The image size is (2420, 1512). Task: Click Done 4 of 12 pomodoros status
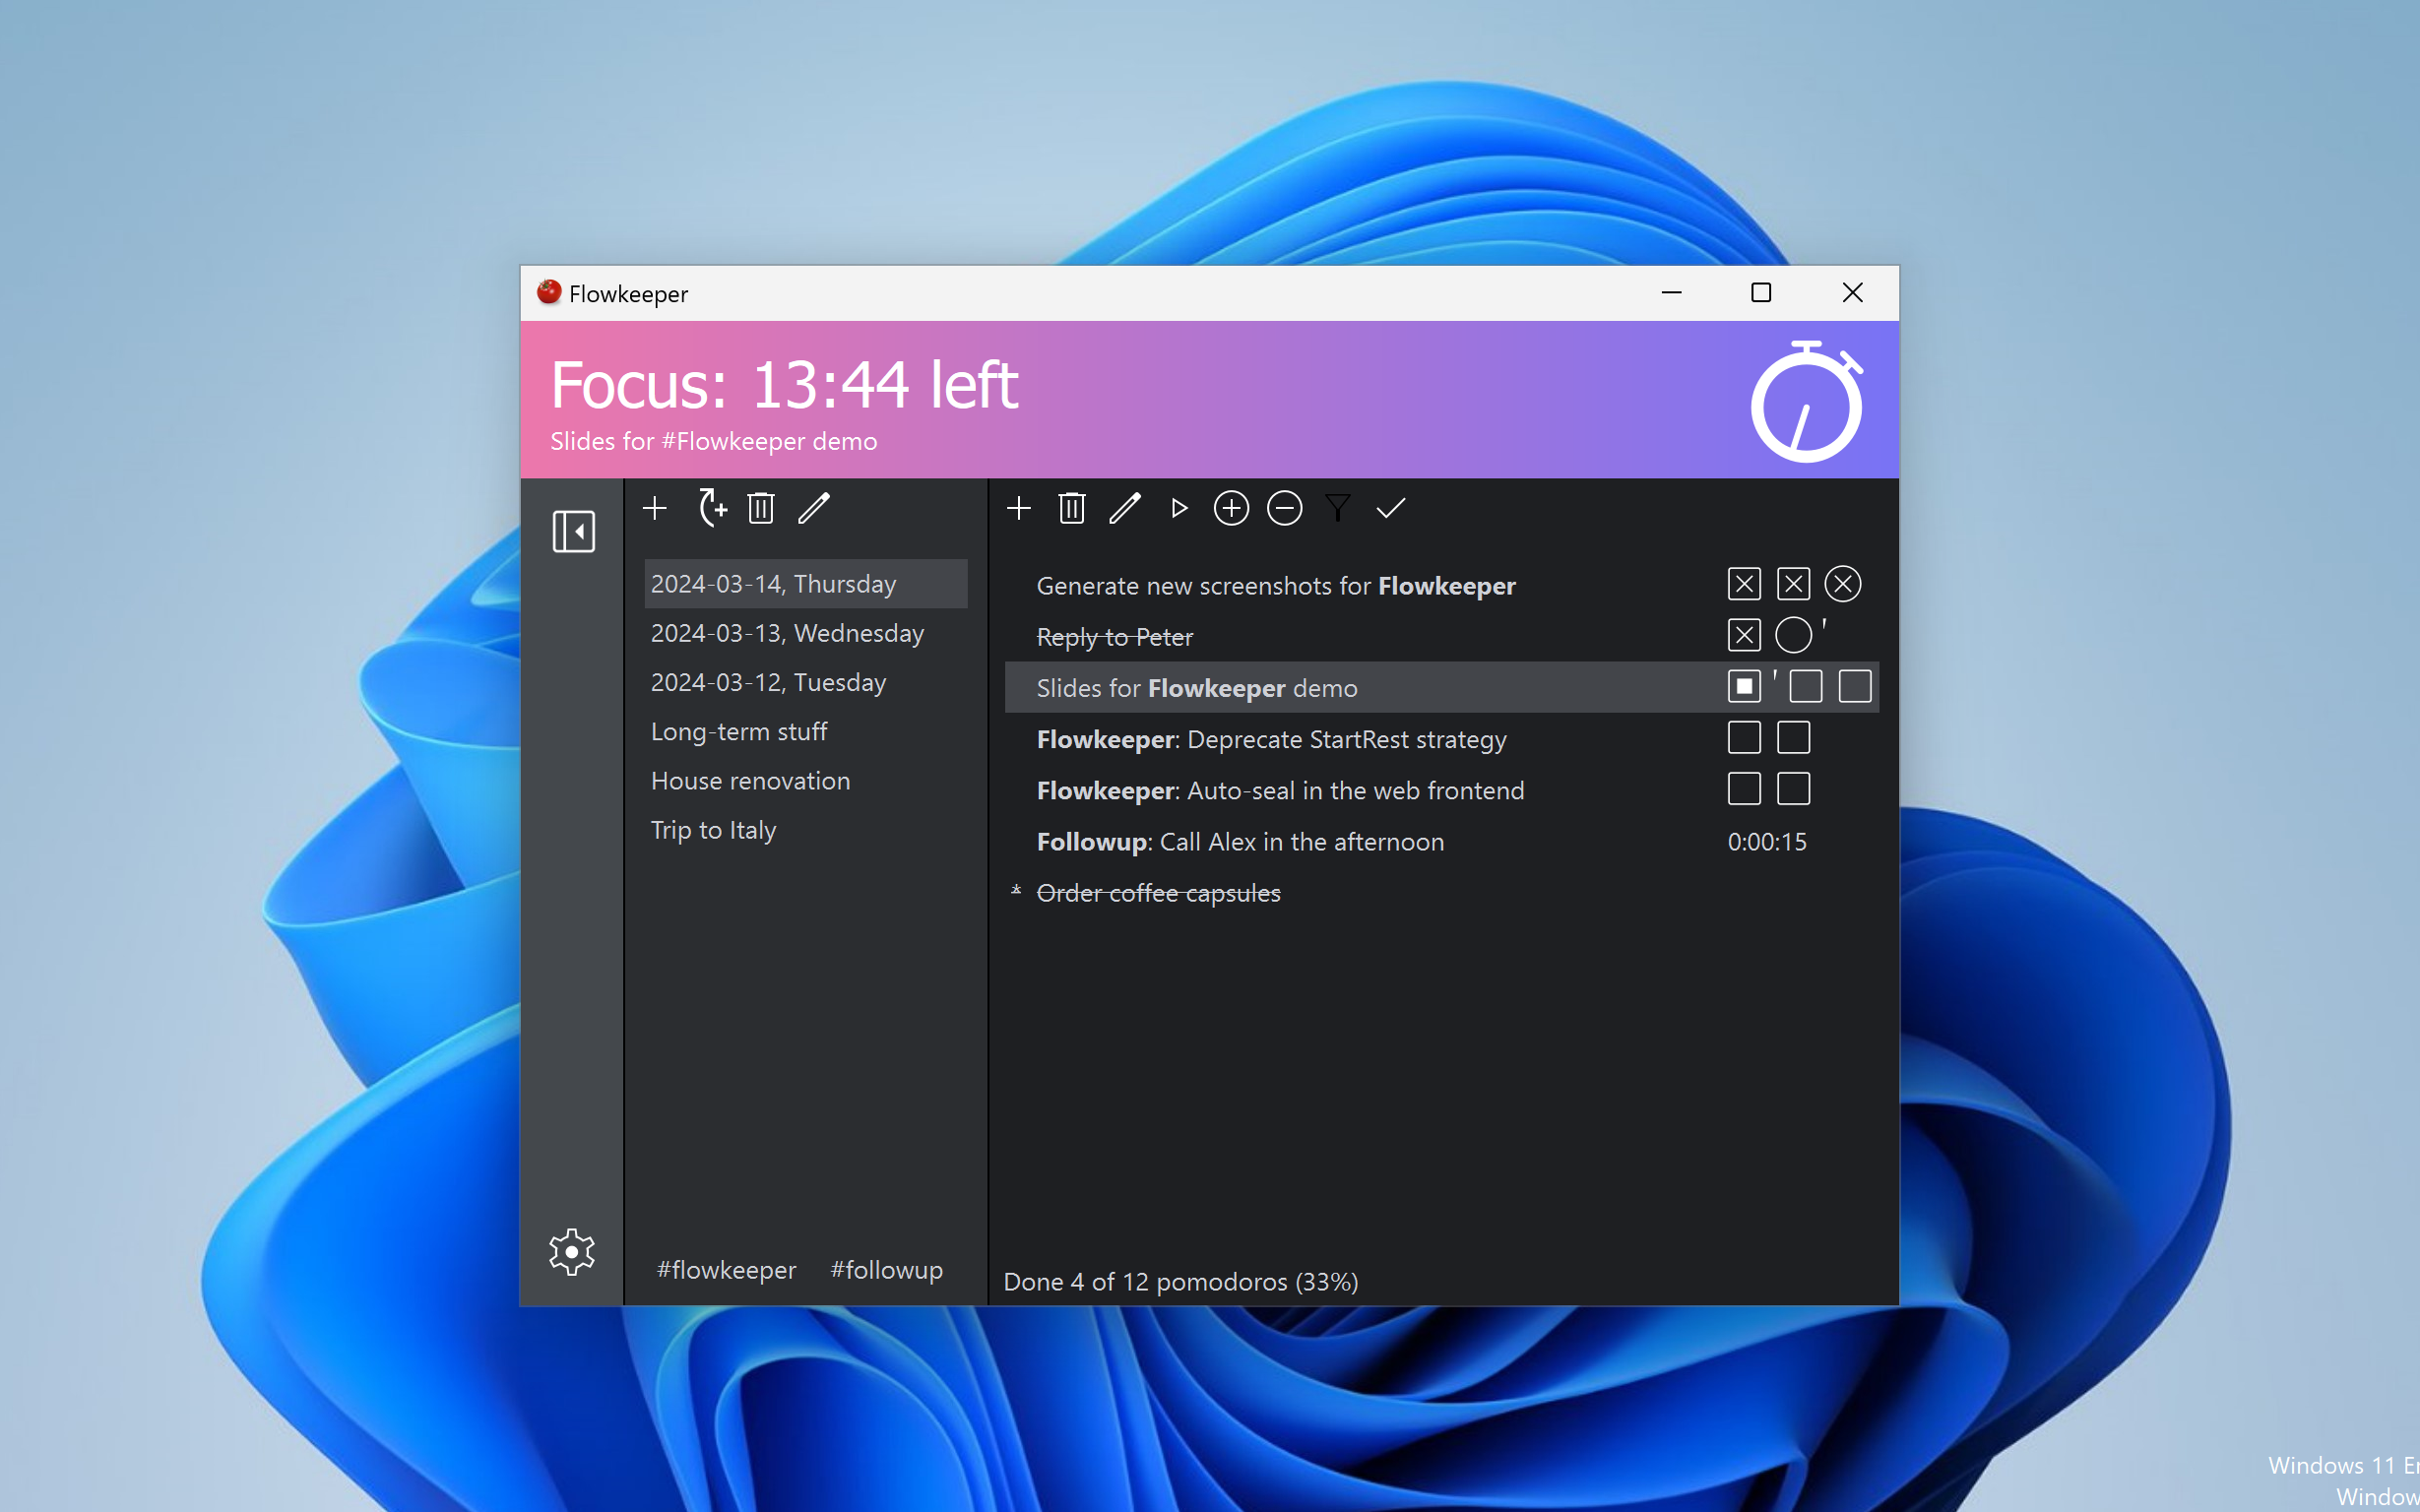1180,1282
